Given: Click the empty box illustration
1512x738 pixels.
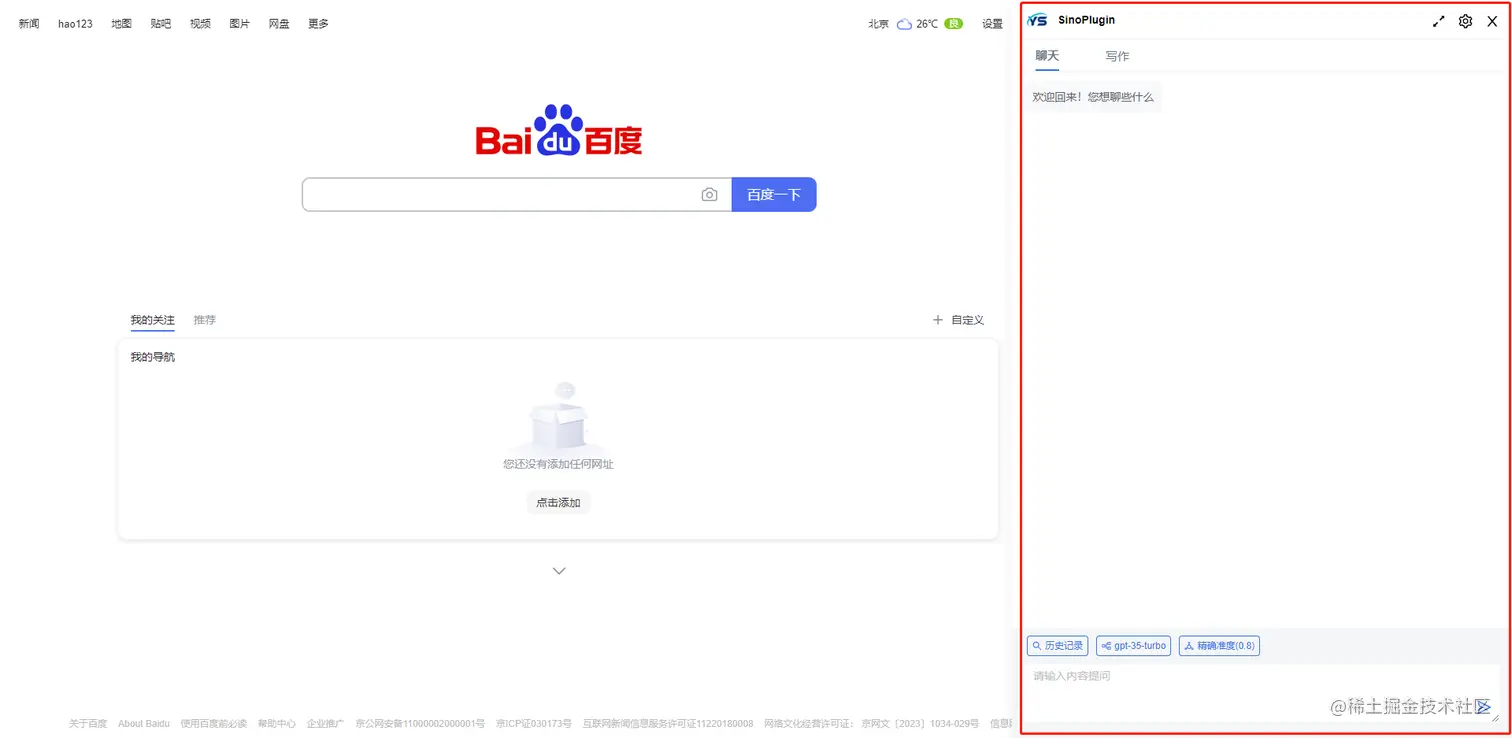Looking at the screenshot, I should click(x=559, y=417).
